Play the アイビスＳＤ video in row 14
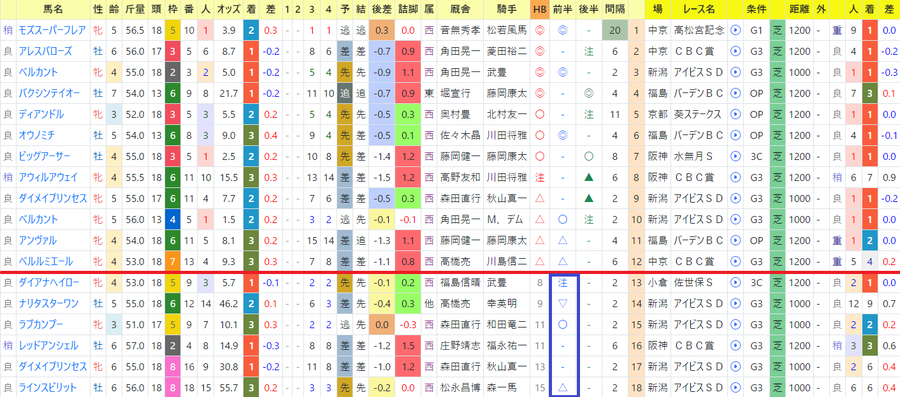This screenshot has width=900, height=397. click(735, 303)
